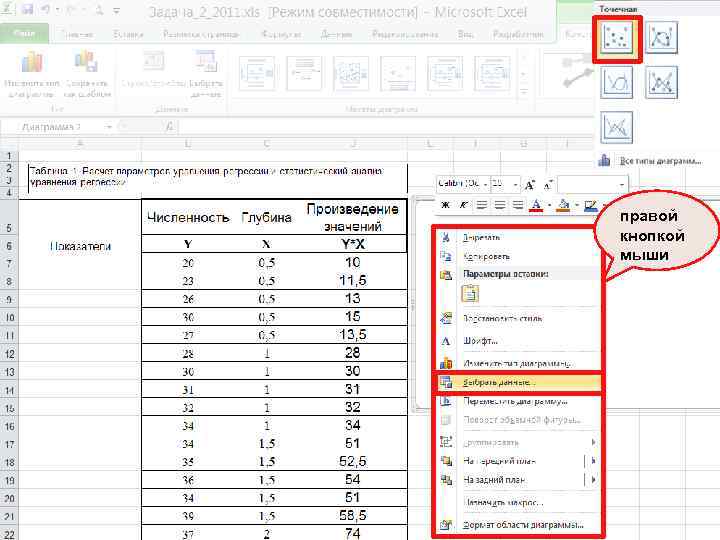Click the Undo icon in quick access toolbar
Viewport: 720px width, 540px height.
tap(45, 9)
